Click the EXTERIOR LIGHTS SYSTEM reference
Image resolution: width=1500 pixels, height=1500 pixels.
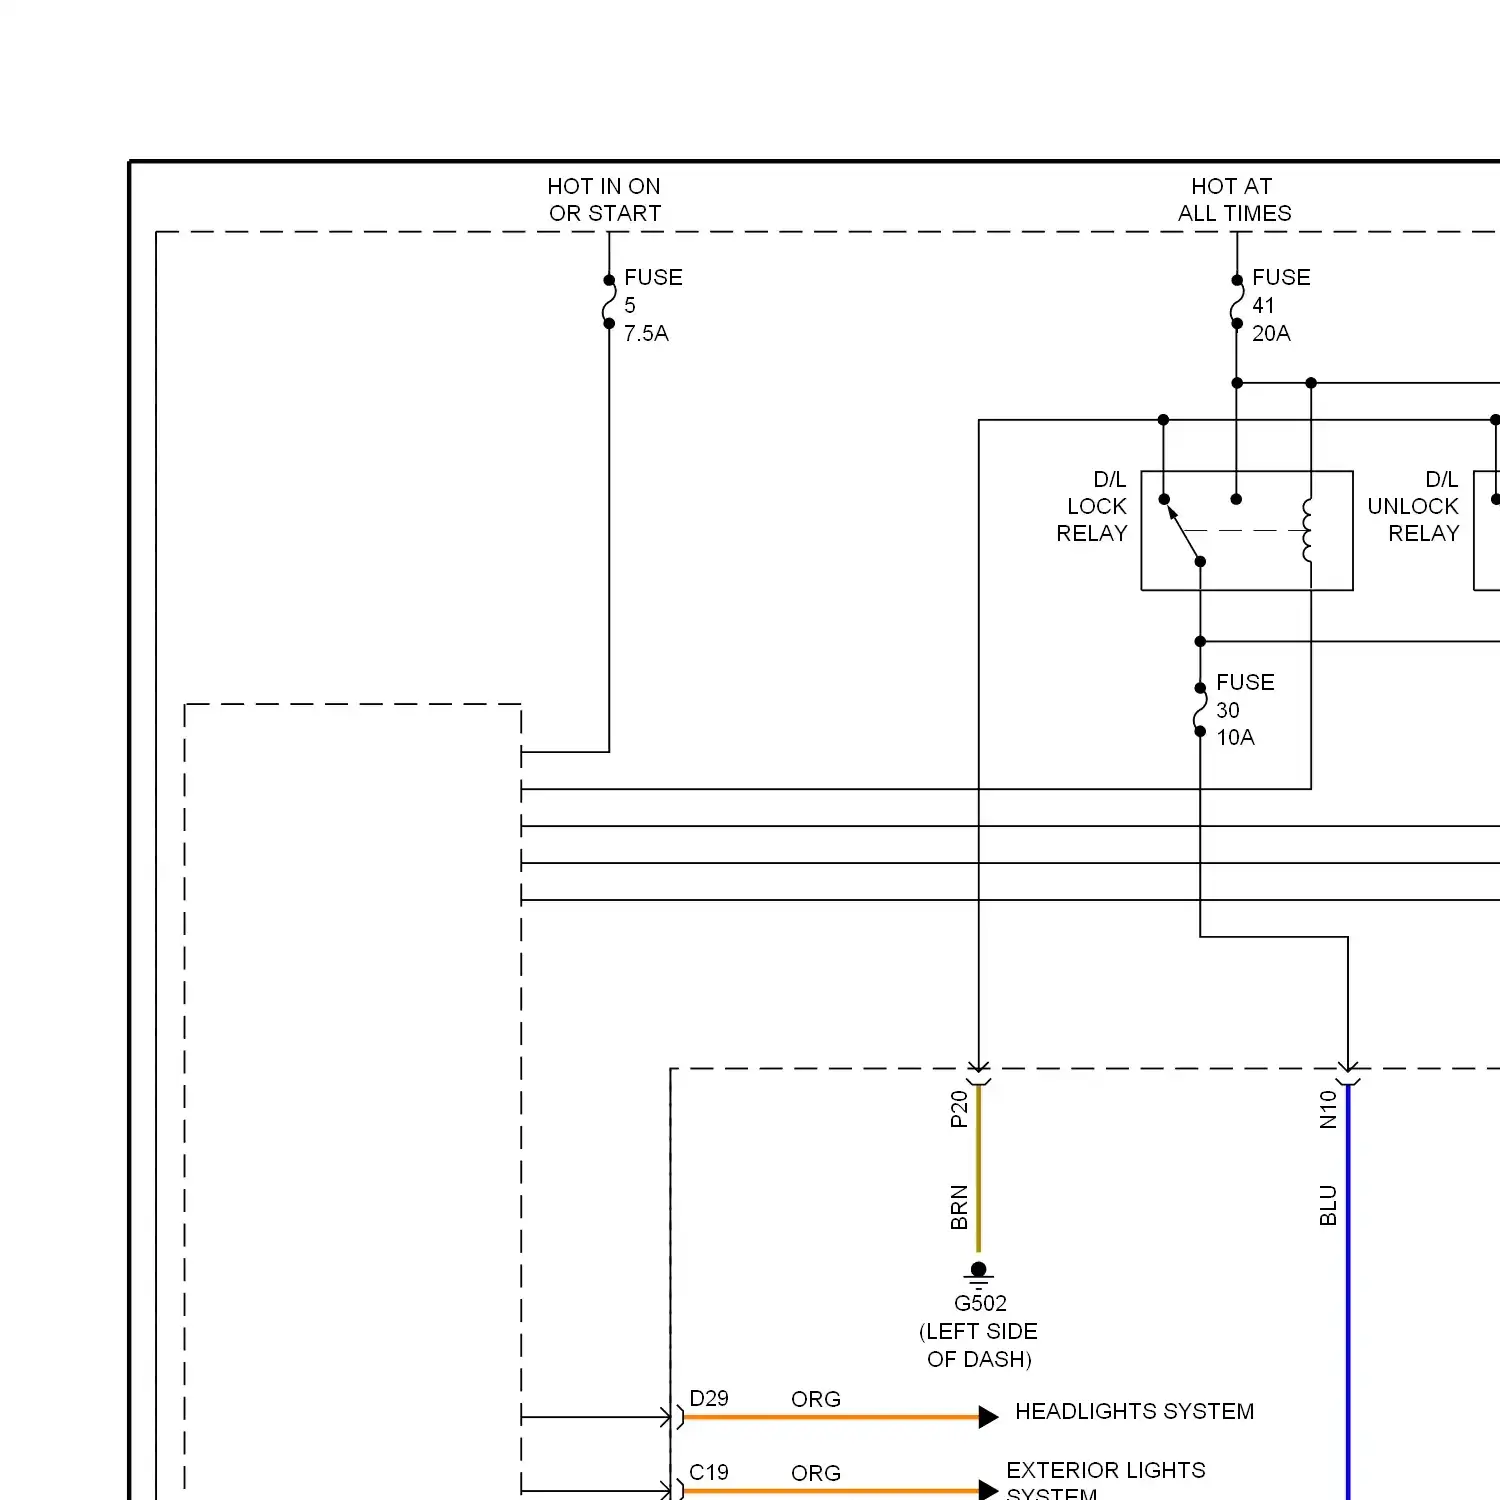pyautogui.click(x=1106, y=1483)
